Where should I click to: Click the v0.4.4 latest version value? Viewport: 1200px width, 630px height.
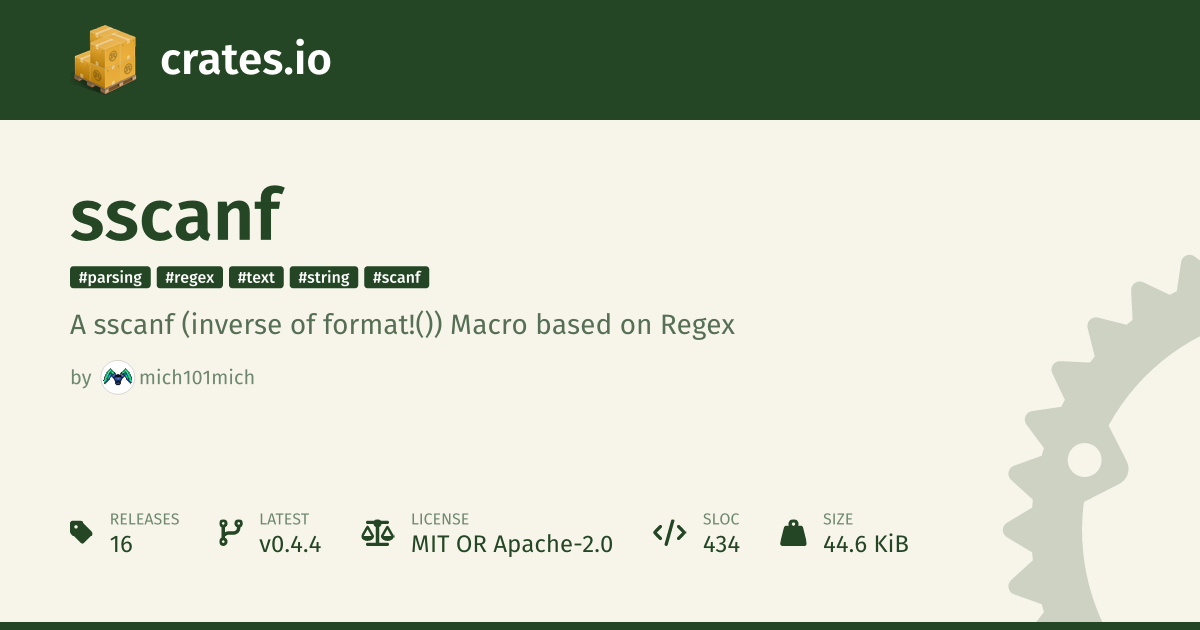pos(290,544)
